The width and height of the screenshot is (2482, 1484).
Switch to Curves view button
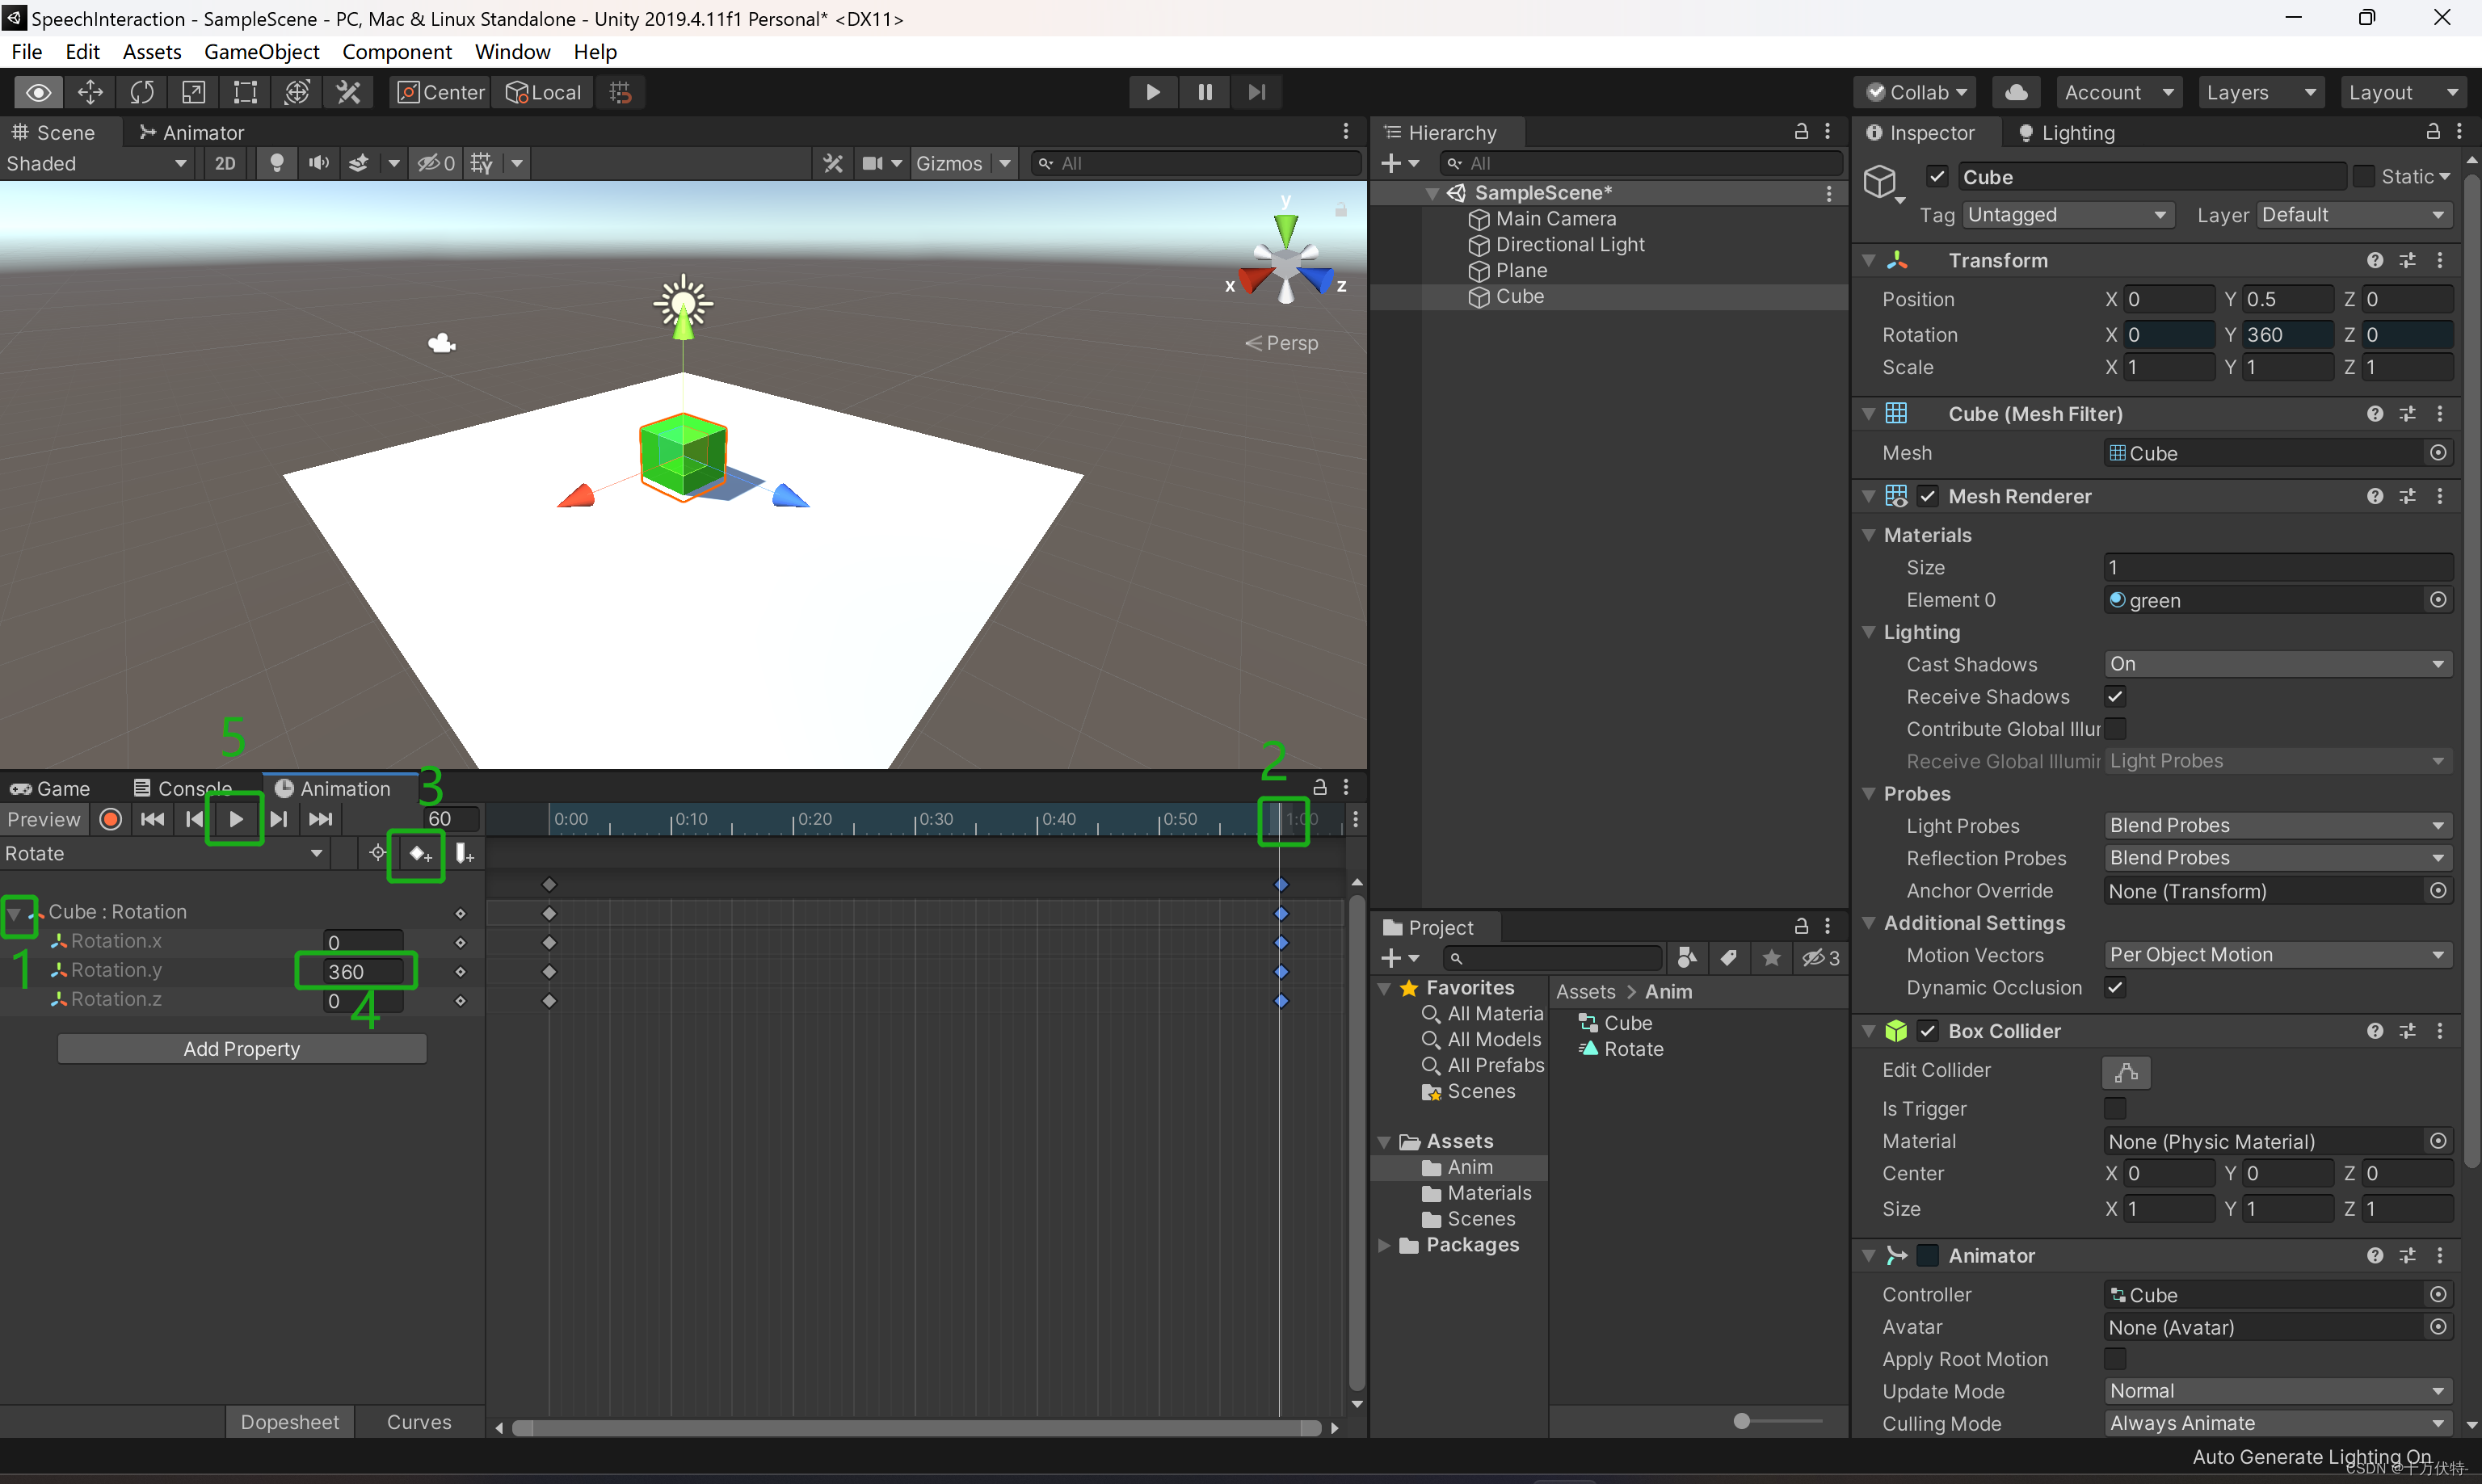[419, 1422]
